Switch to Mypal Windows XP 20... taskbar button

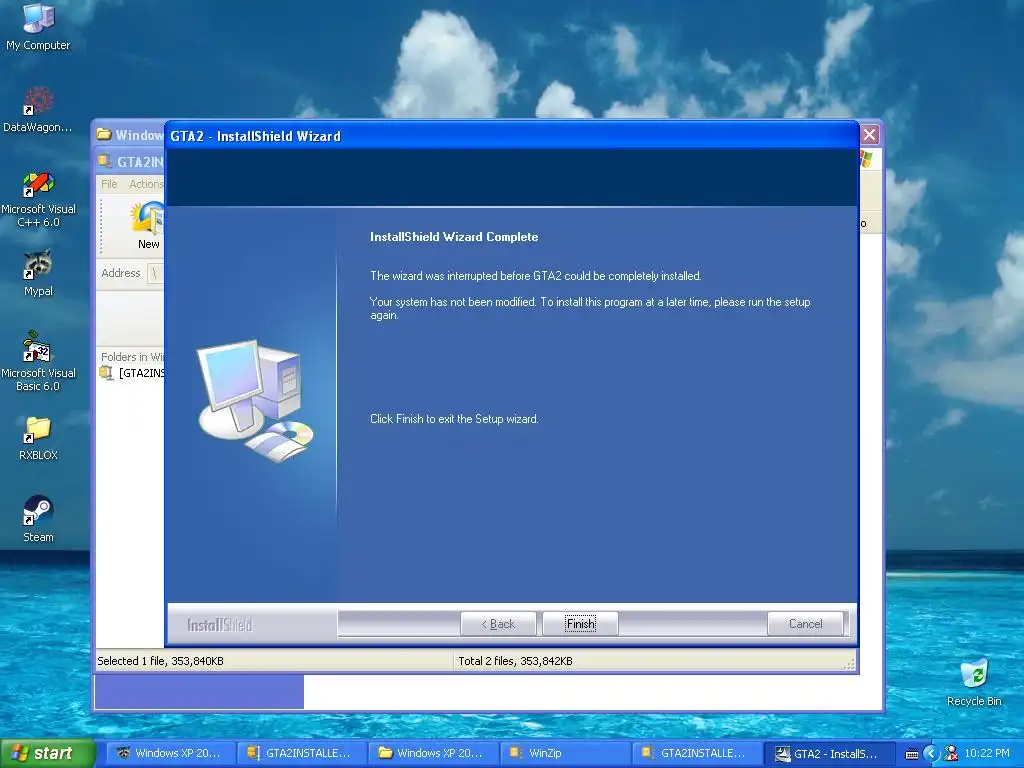tap(169, 753)
